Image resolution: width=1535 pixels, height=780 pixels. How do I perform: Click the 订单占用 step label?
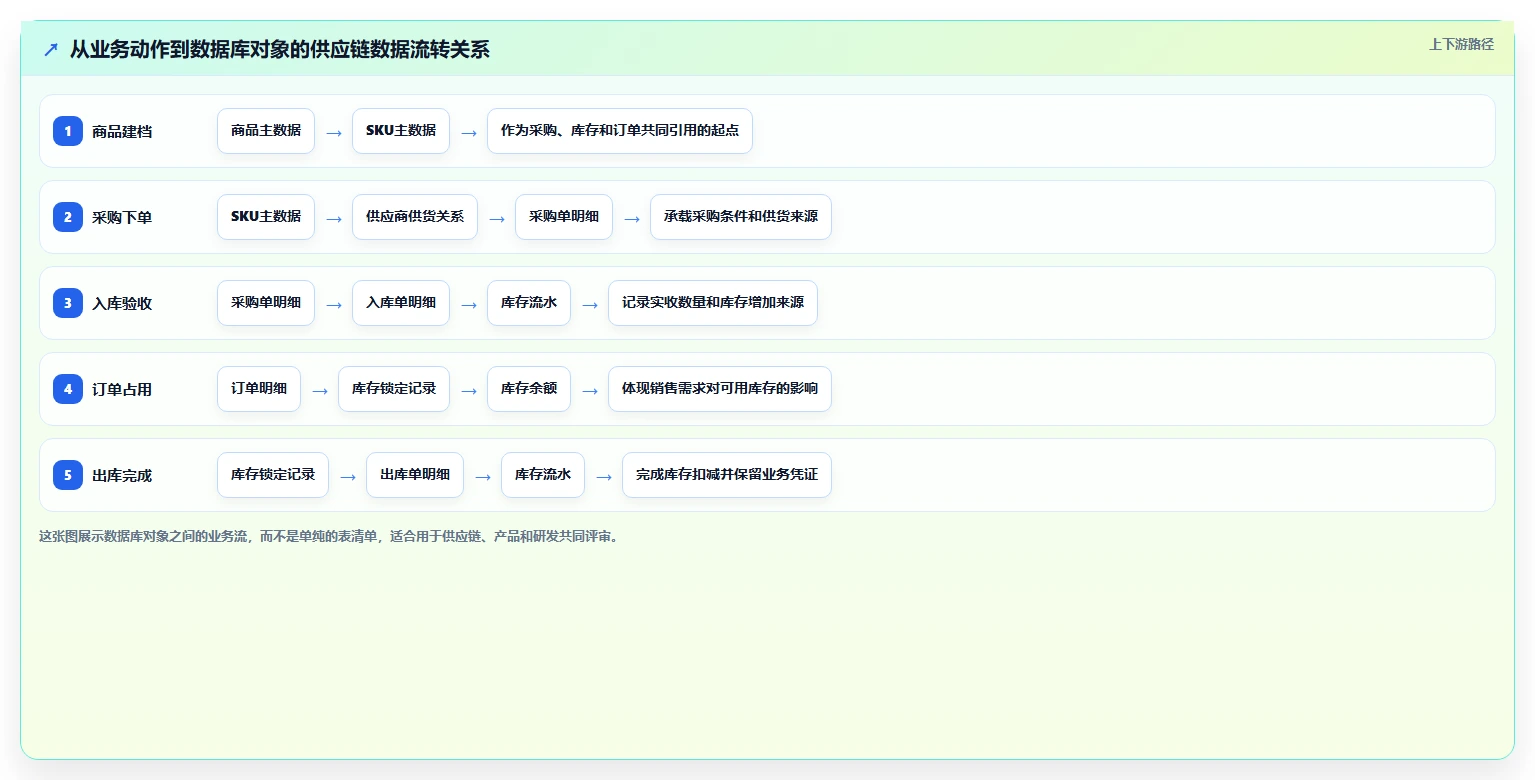[x=122, y=389]
